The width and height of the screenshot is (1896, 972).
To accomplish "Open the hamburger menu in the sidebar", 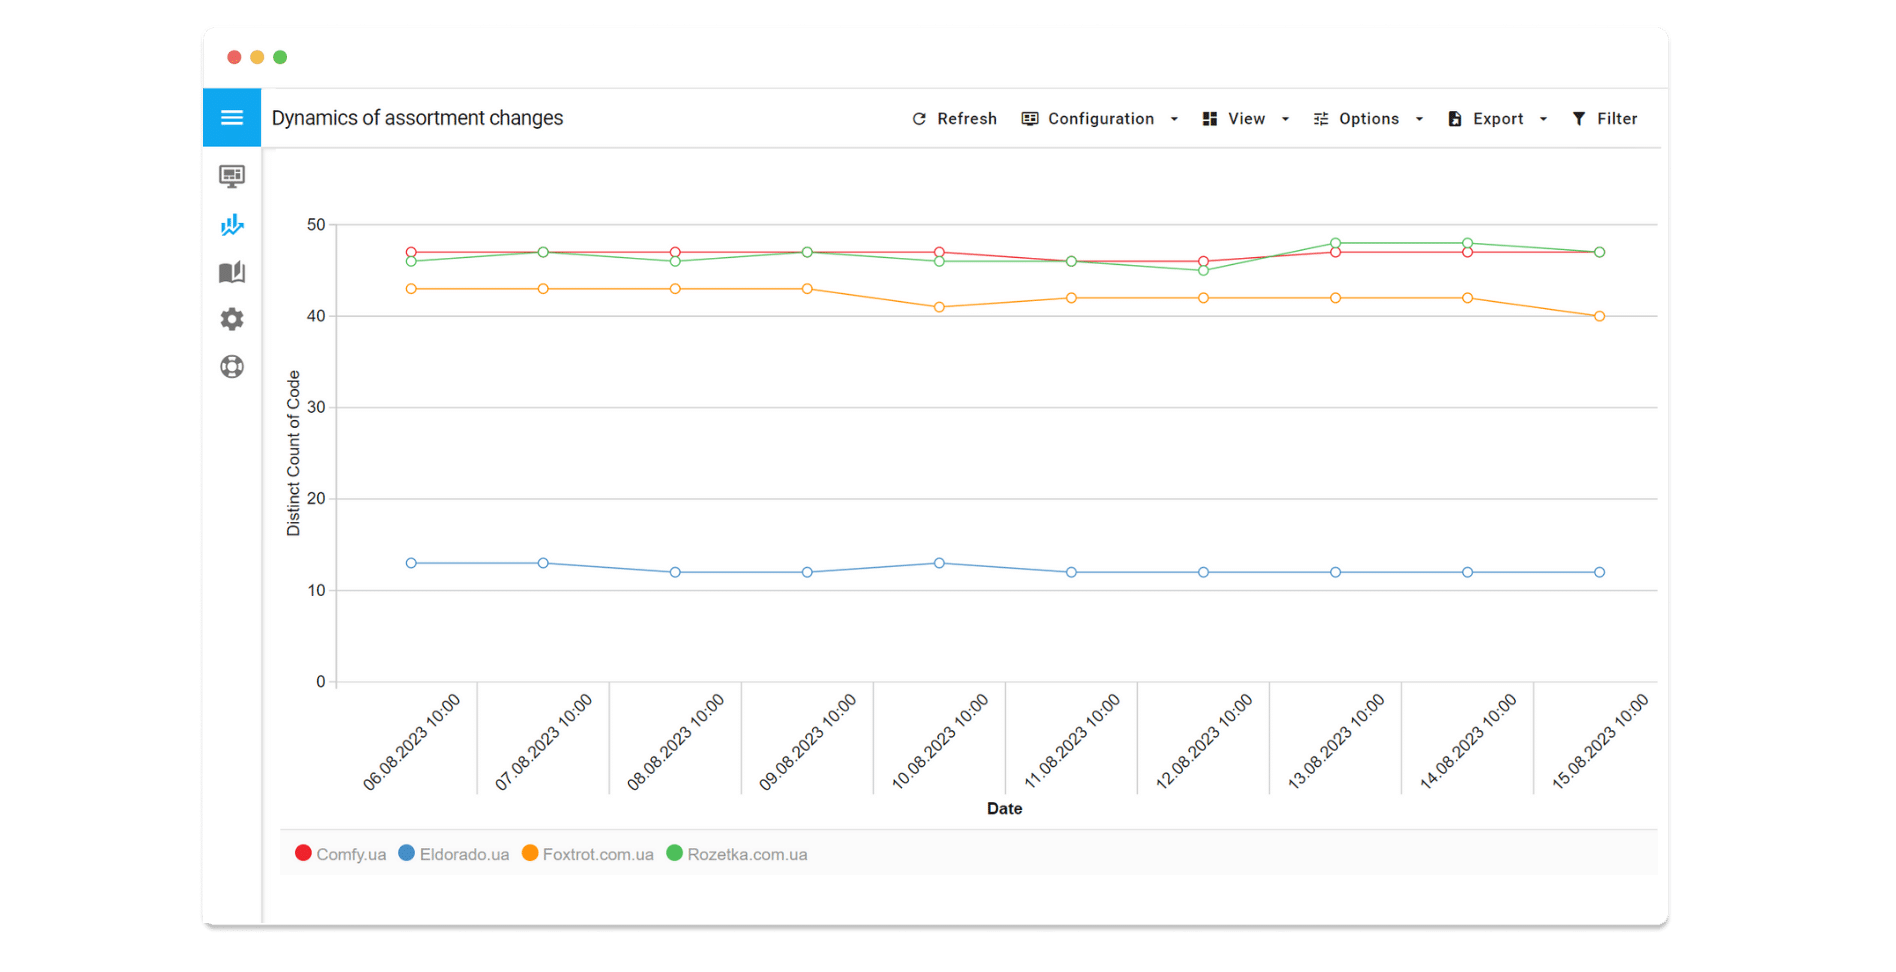I will pos(232,118).
